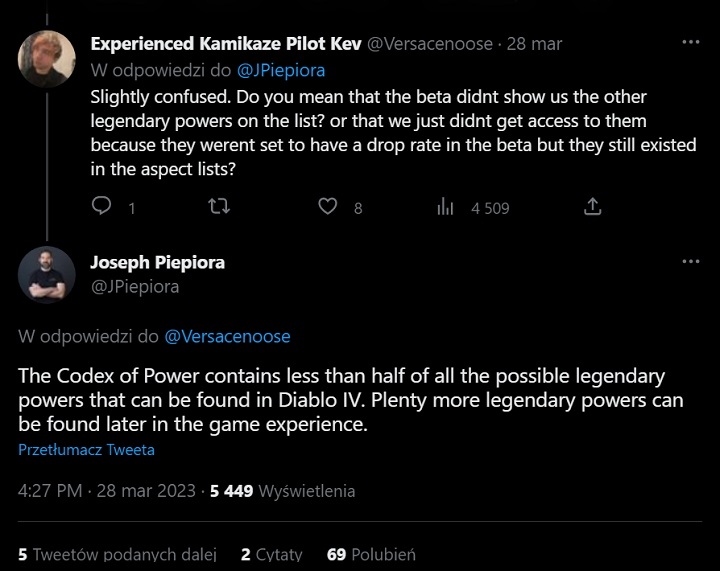This screenshot has height=571, width=720.
Task: View the 2 Cytaty quotes list
Action: pyautogui.click(x=272, y=554)
